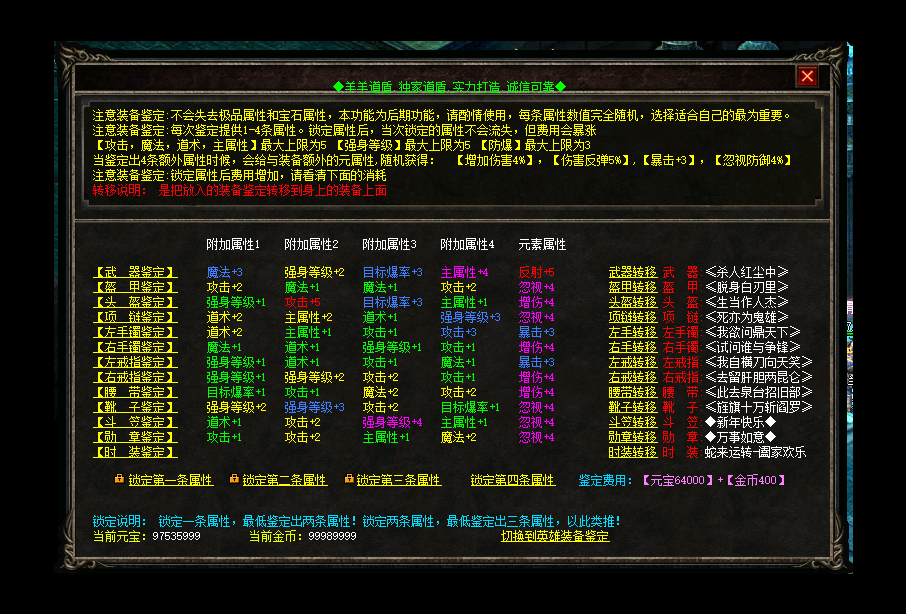Click the lock icon for 锁定第二条属性
Viewport: 906px width, 614px height.
tap(234, 479)
